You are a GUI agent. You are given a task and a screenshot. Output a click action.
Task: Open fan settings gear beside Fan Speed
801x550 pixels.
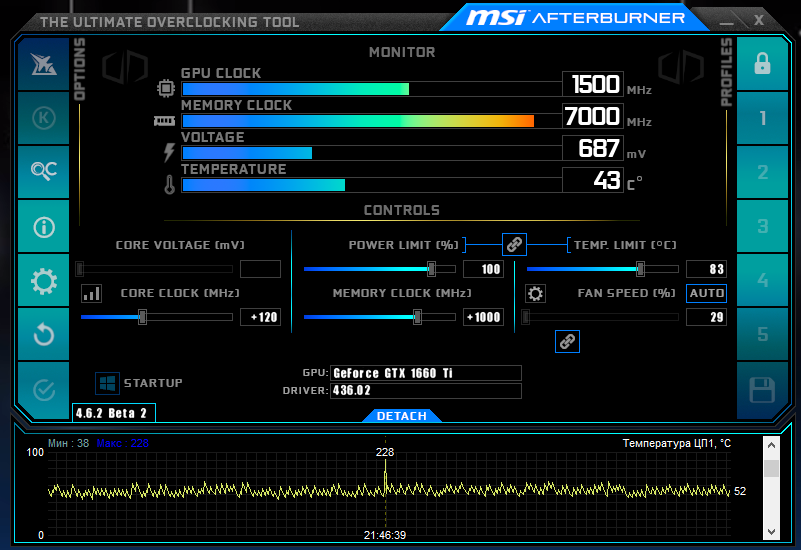(535, 294)
